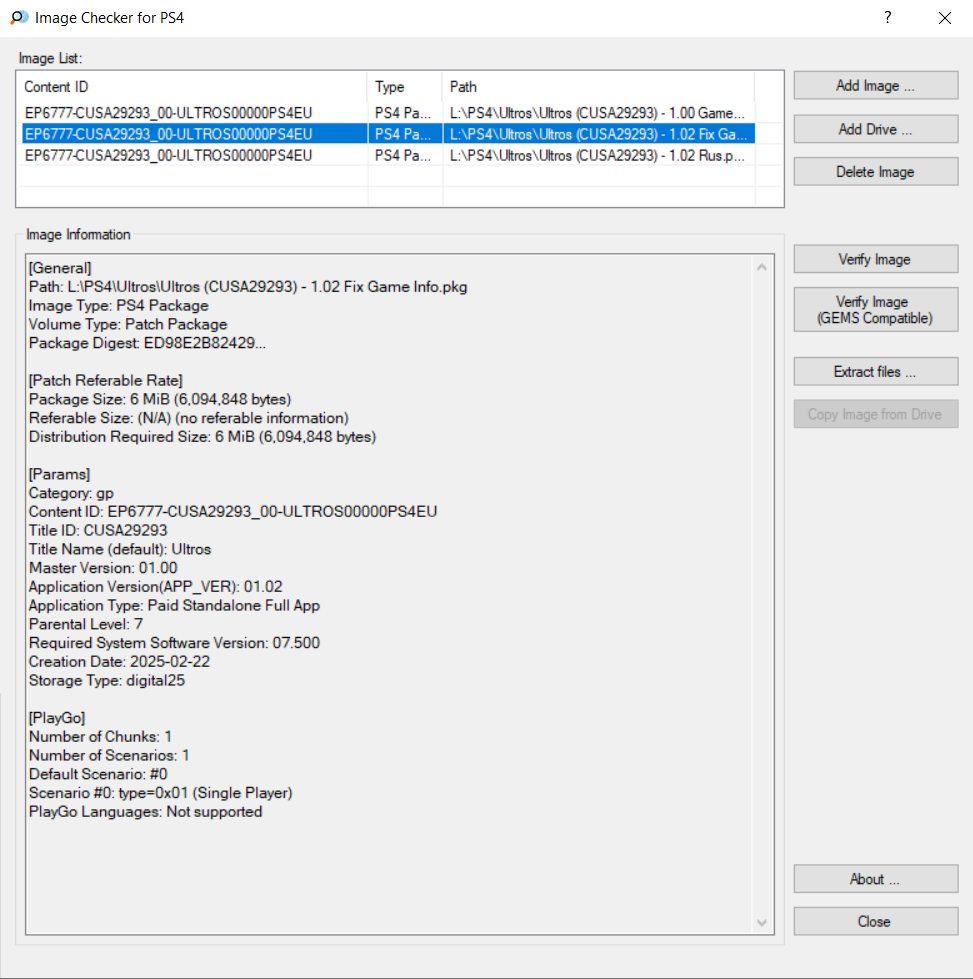
Task: Click the Package Digest line
Action: (x=147, y=343)
